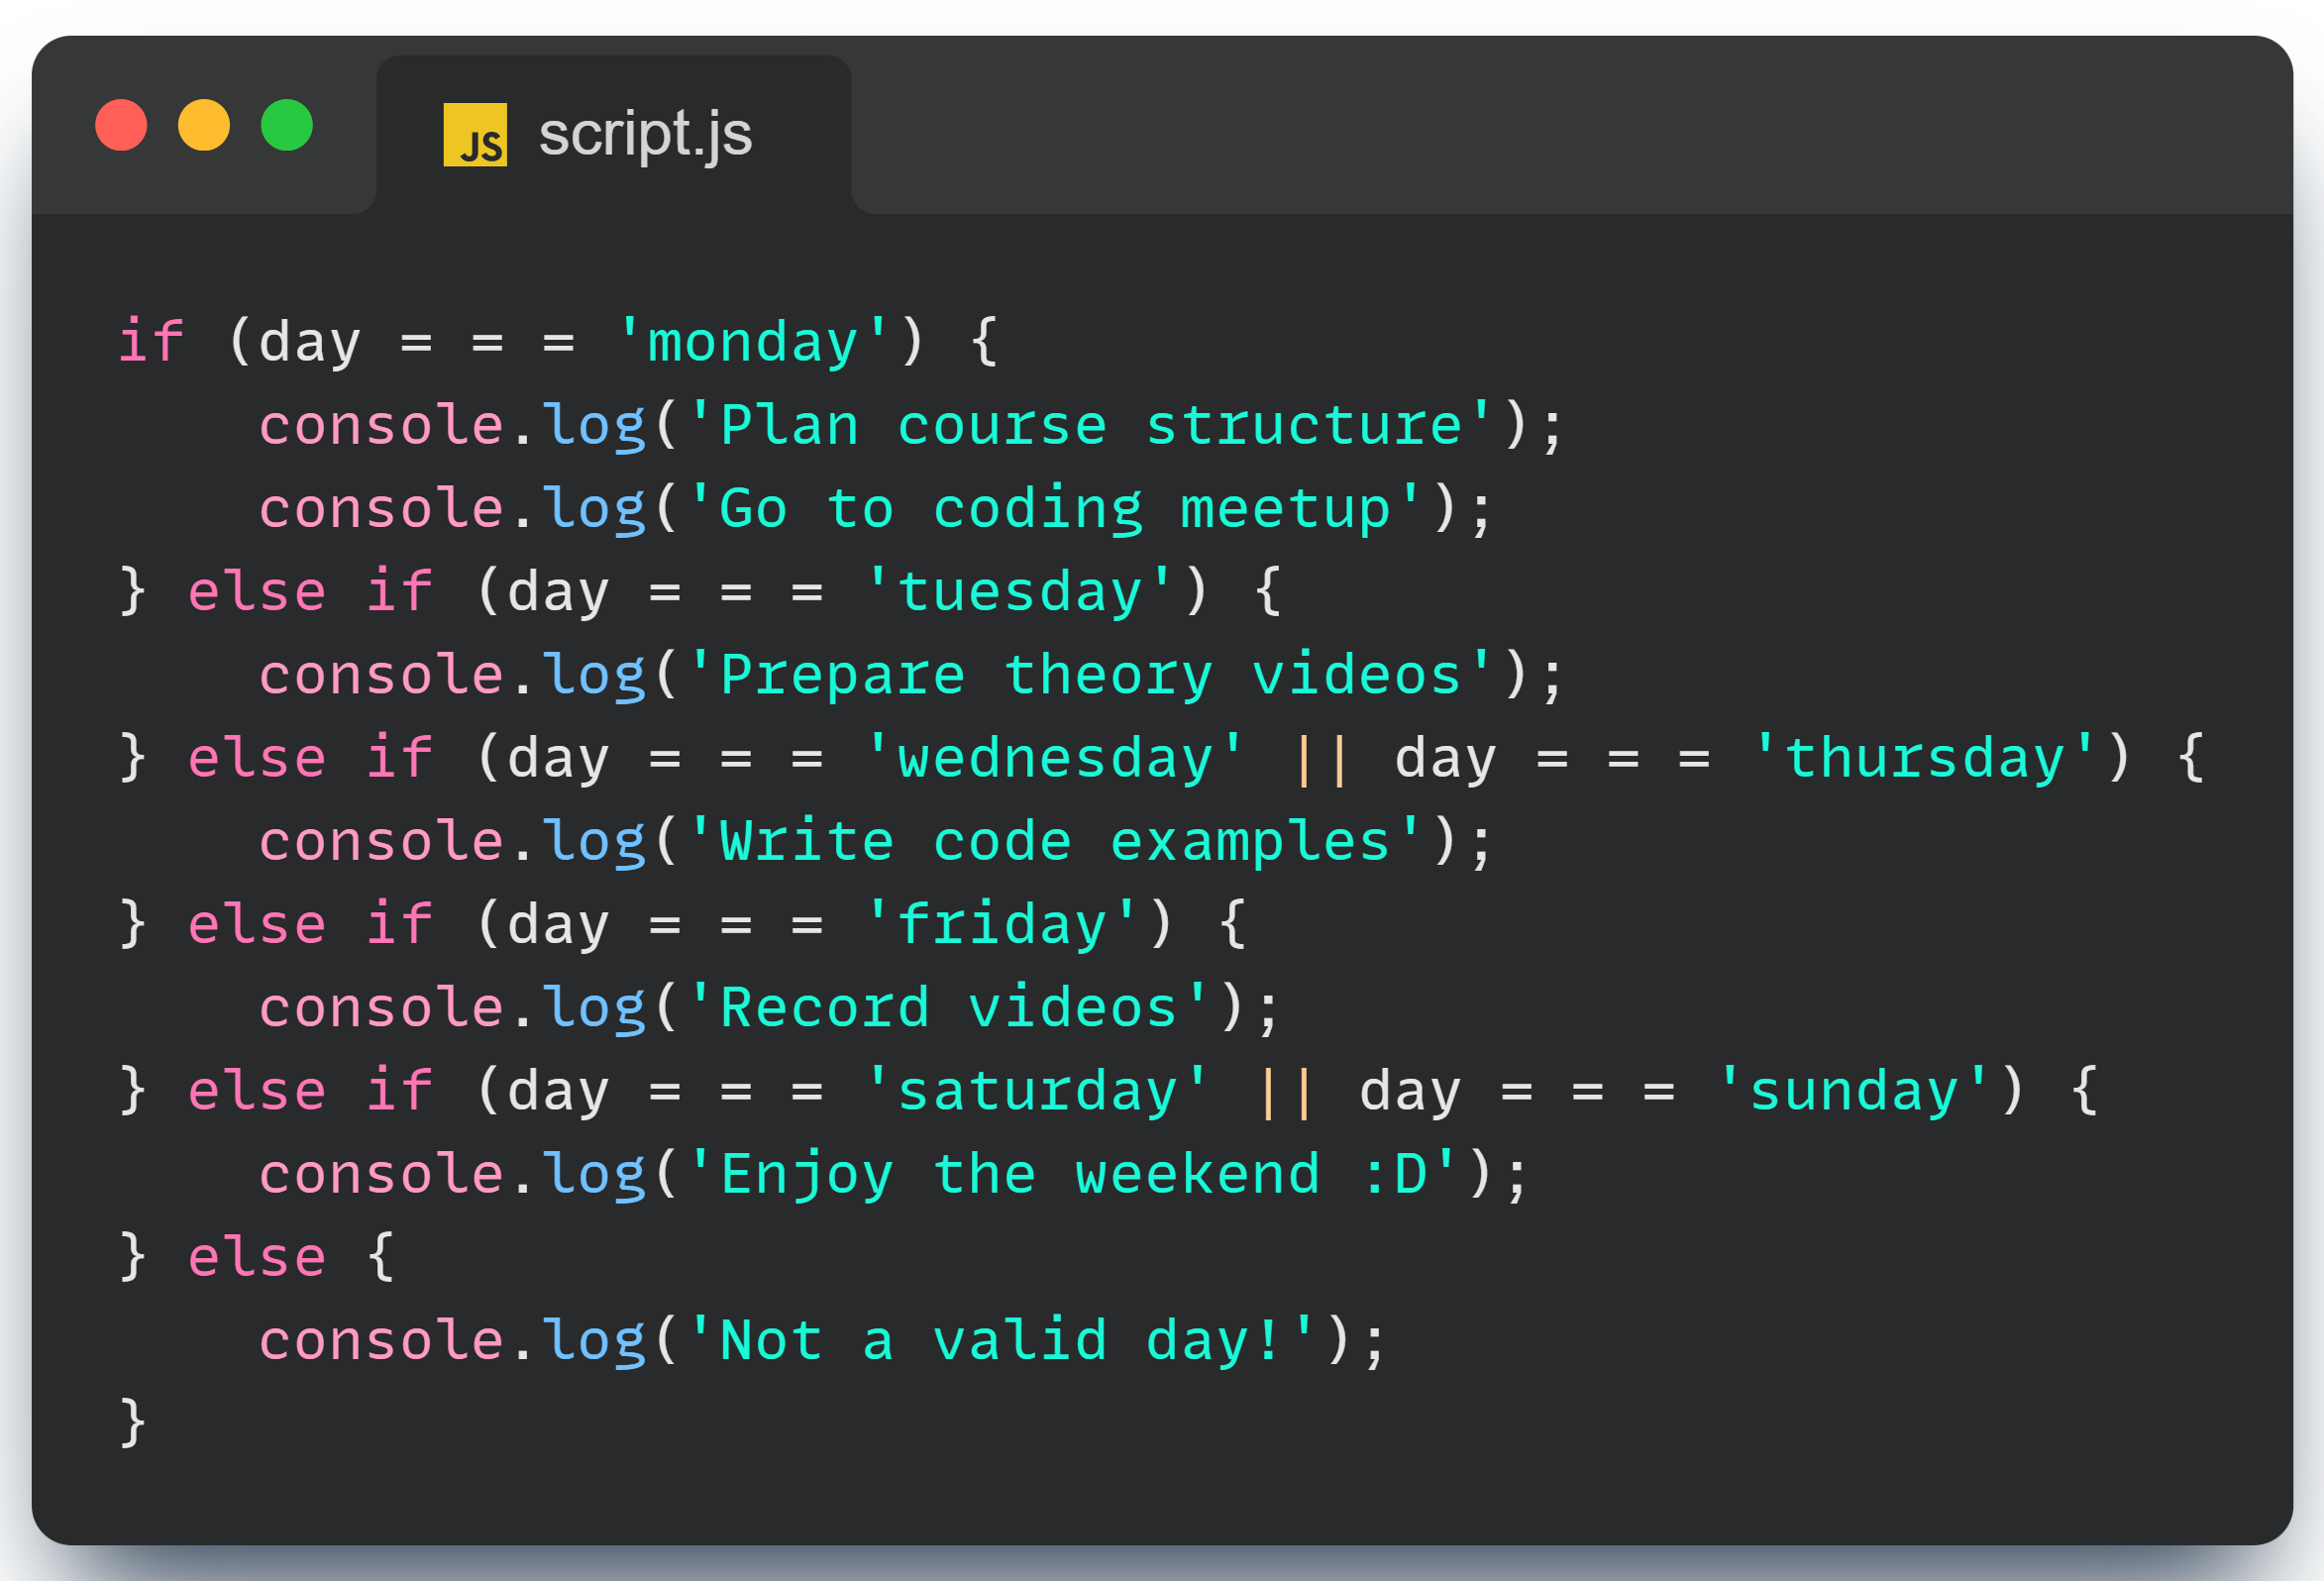Click the green maximize window dot
The width and height of the screenshot is (2324, 1581).
(287, 125)
